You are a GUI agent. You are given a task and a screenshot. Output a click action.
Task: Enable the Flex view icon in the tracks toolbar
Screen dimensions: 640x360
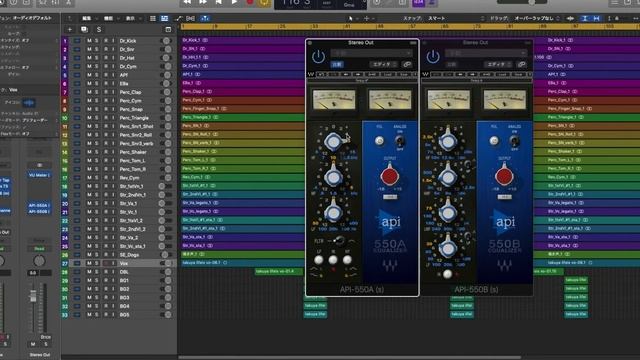190,18
